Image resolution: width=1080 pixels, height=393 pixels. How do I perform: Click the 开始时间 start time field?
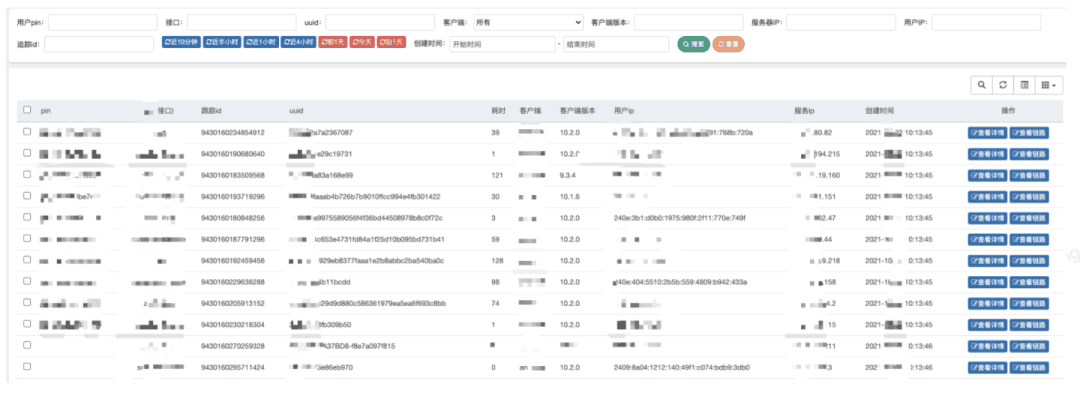tap(502, 44)
